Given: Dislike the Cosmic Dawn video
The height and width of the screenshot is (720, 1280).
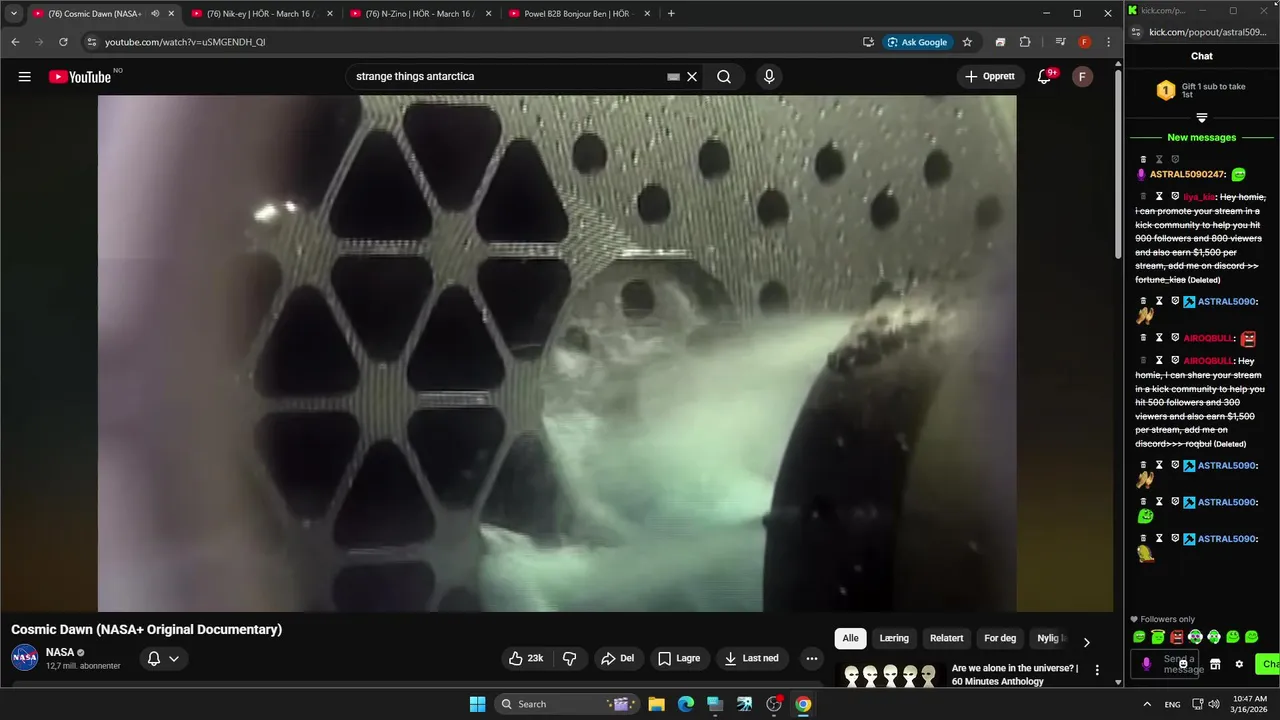Looking at the screenshot, I should [x=570, y=658].
